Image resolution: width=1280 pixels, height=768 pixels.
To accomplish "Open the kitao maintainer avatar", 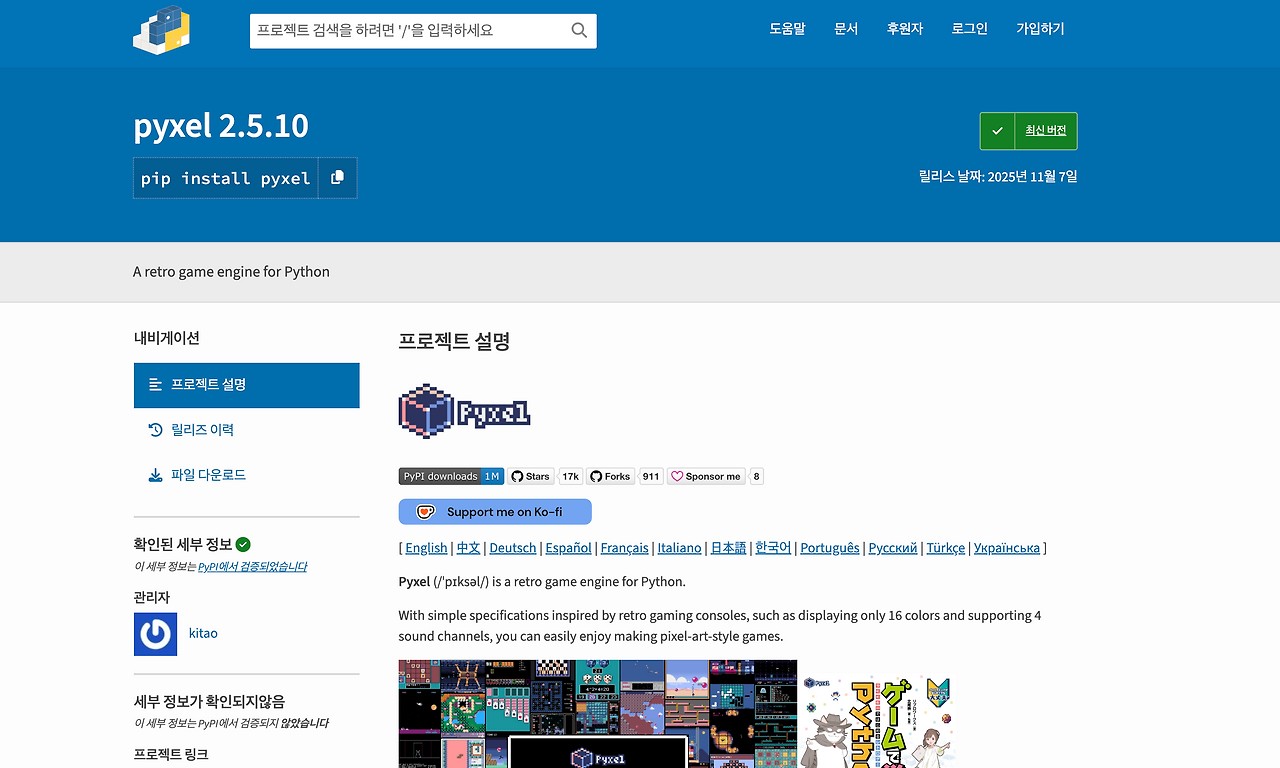I will point(155,634).
